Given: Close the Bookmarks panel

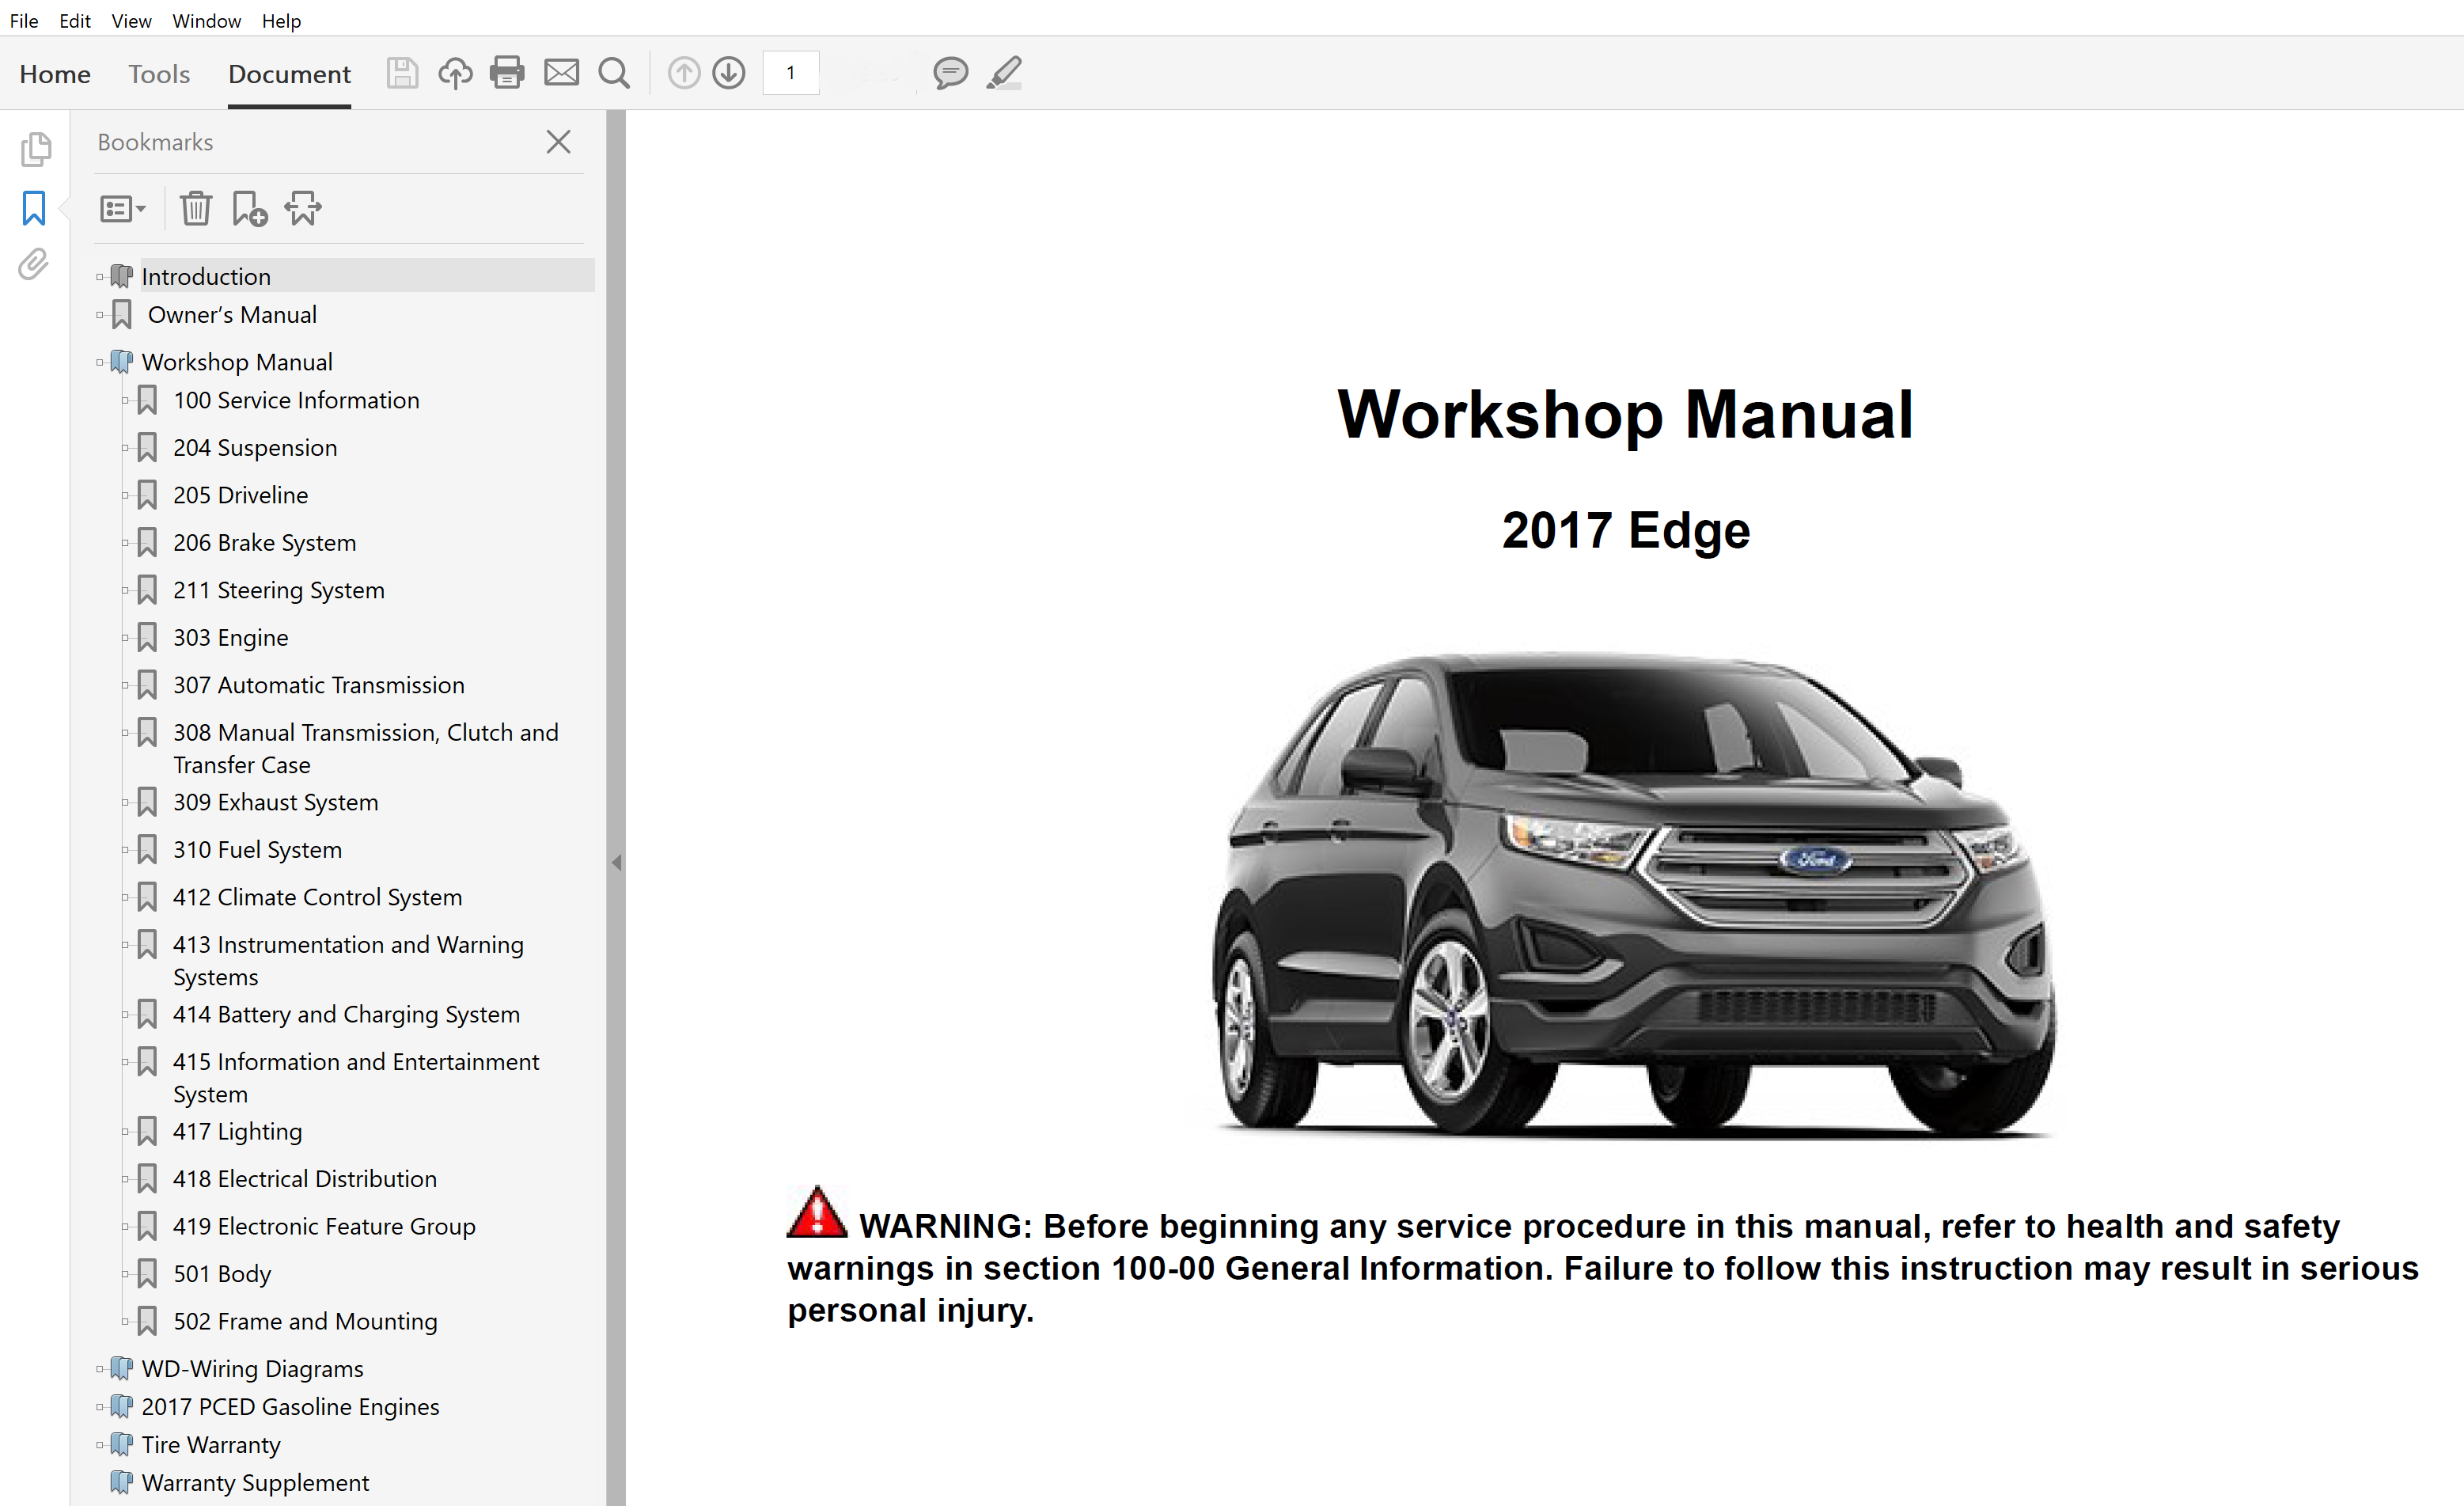Looking at the screenshot, I should pos(559,142).
